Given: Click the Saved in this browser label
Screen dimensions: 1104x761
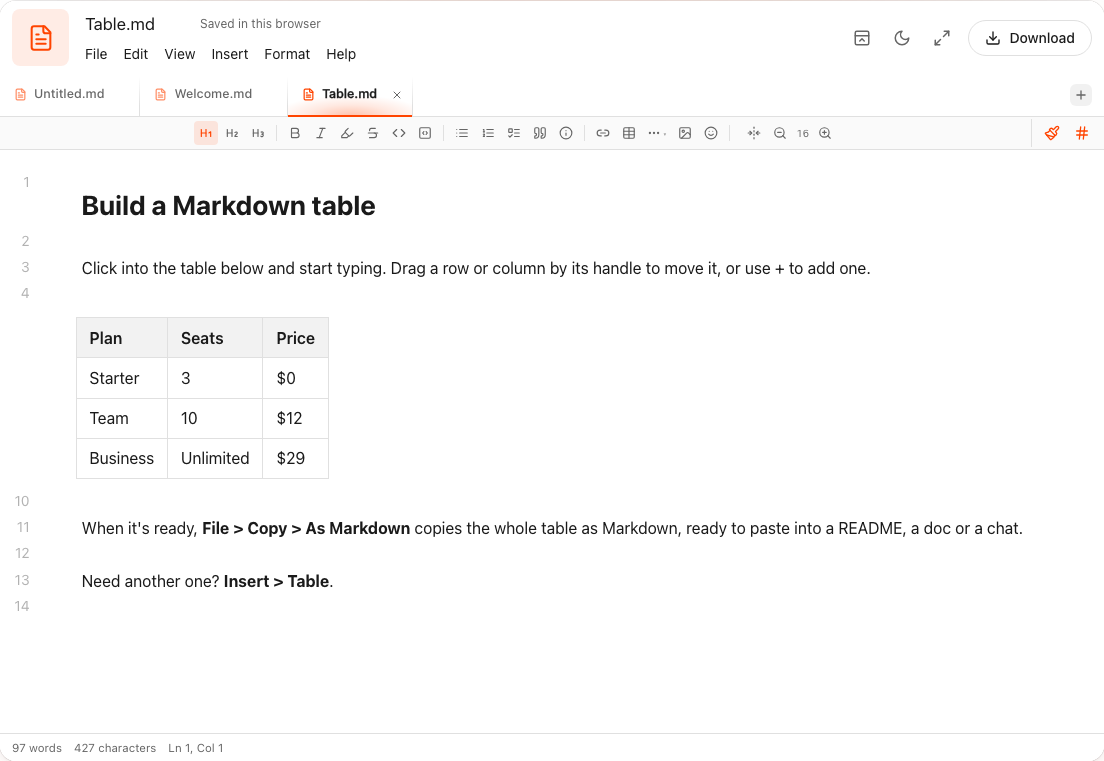Looking at the screenshot, I should [260, 24].
